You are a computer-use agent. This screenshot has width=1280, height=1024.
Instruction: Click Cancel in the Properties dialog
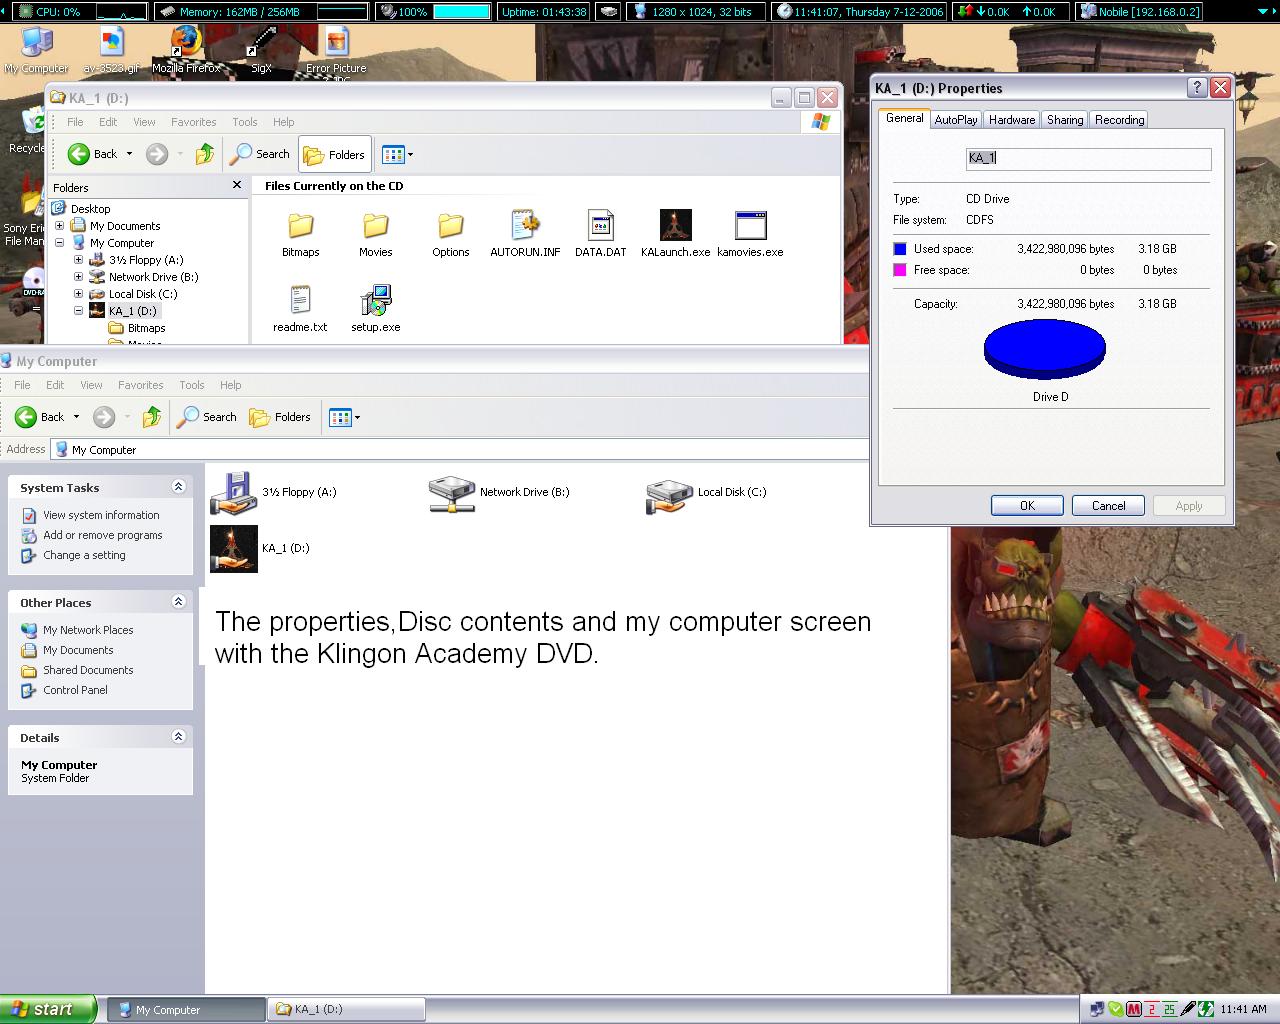(1108, 506)
